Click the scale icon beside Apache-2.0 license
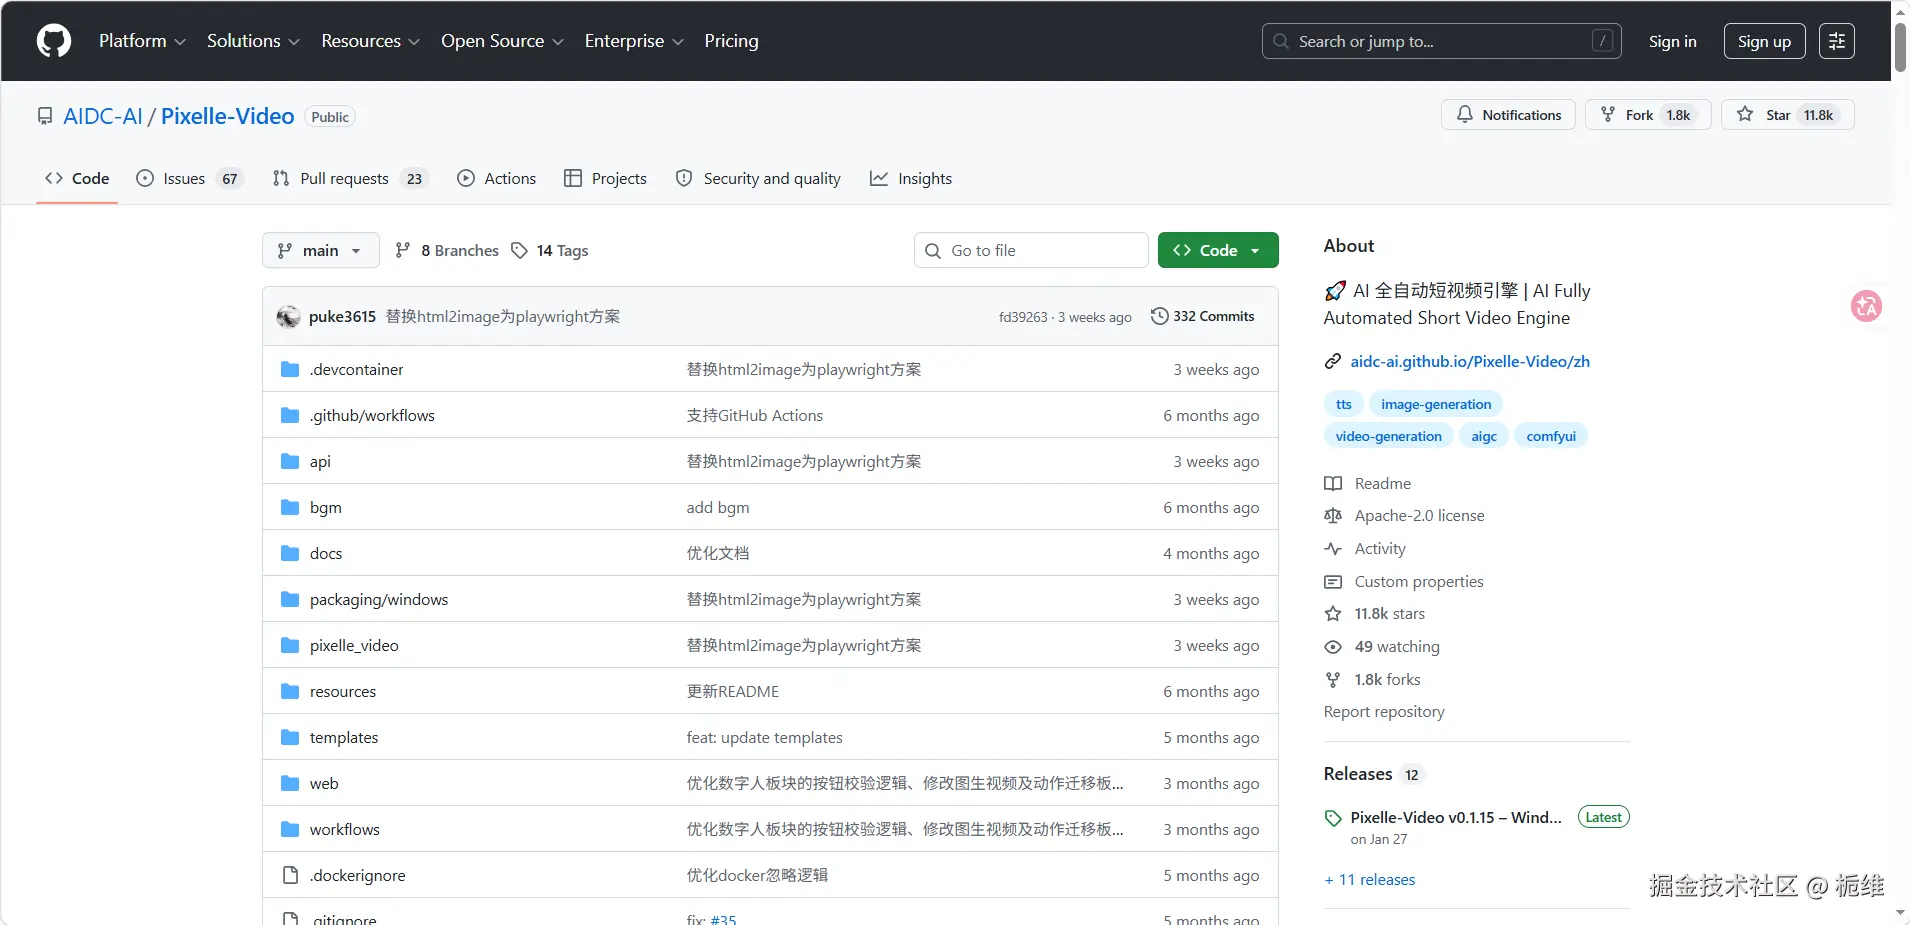The width and height of the screenshot is (1910, 925). 1333,516
